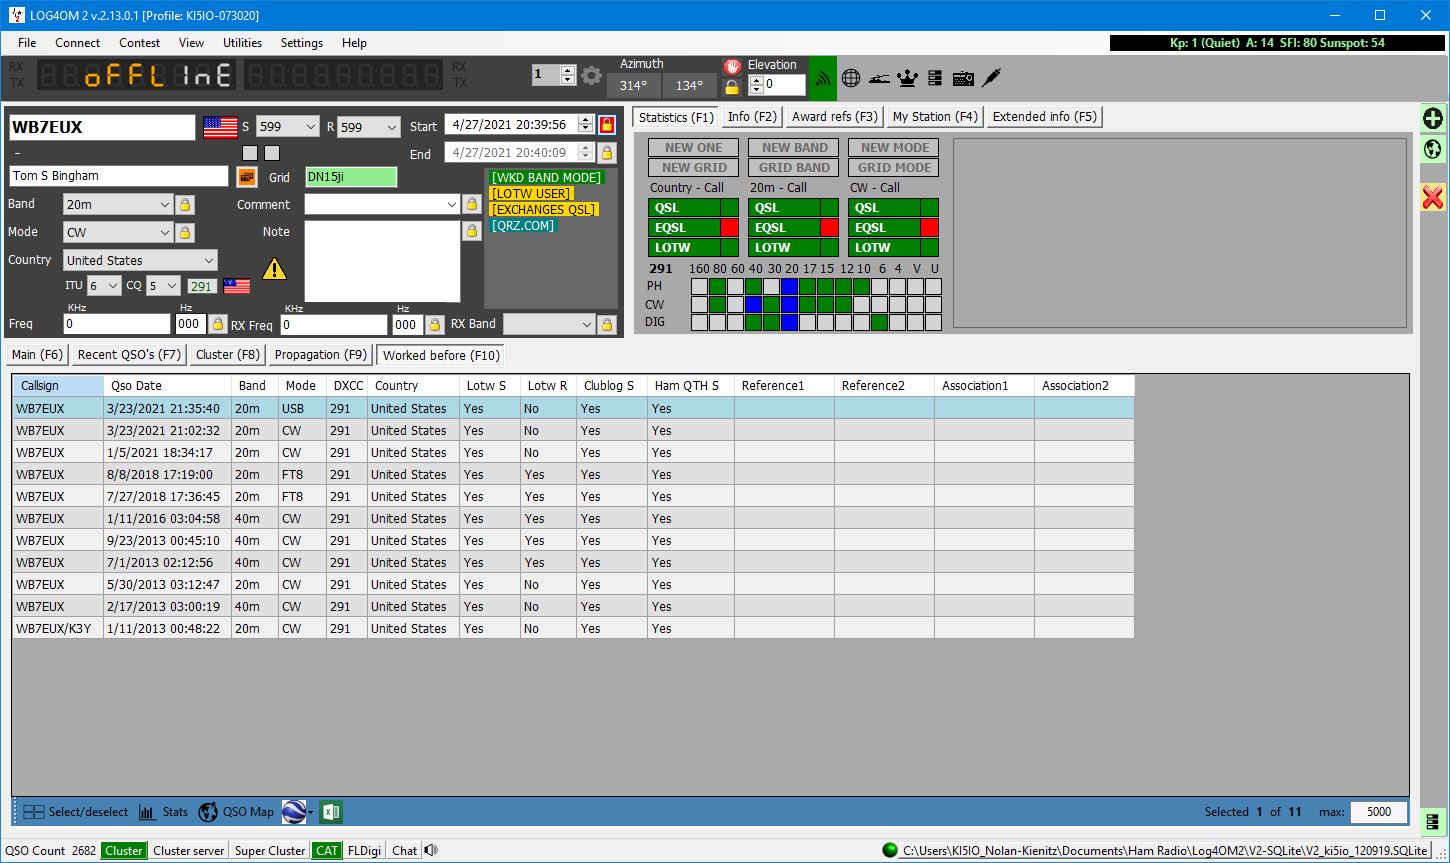Open the ITU zone dropdown
Image resolution: width=1450 pixels, height=863 pixels.
click(x=104, y=286)
